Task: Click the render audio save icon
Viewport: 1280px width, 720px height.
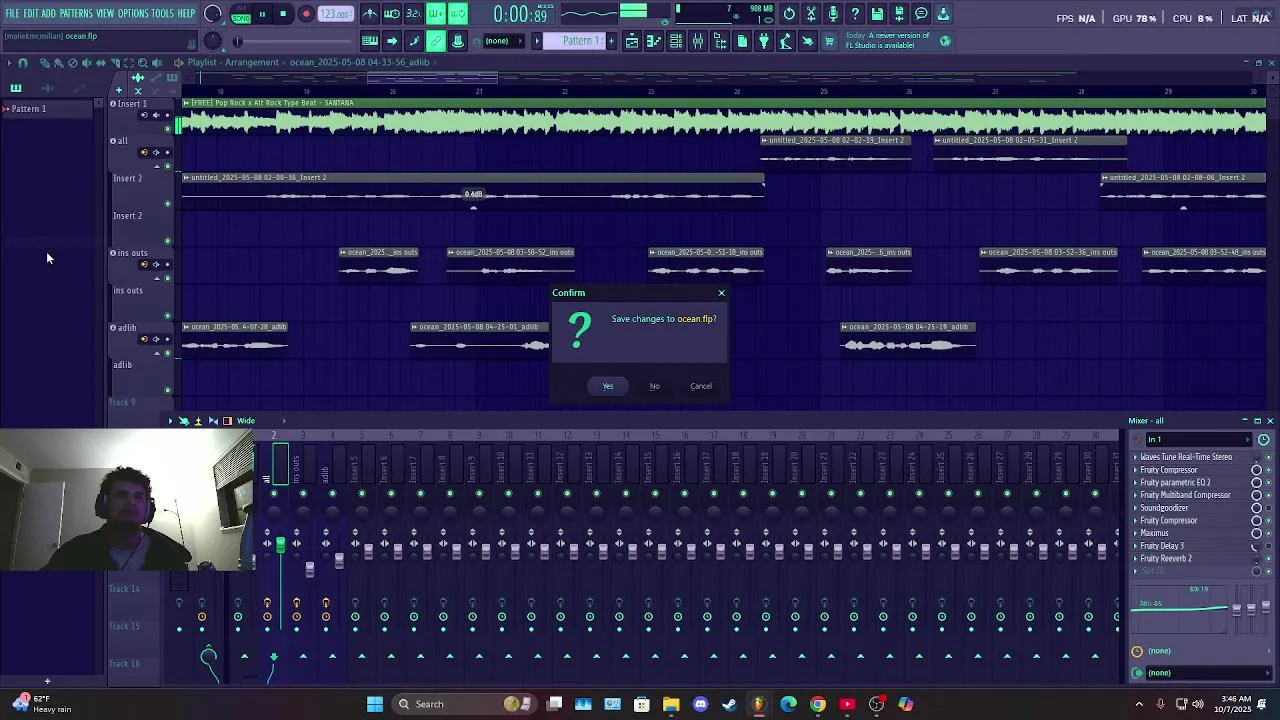Action: tap(899, 14)
